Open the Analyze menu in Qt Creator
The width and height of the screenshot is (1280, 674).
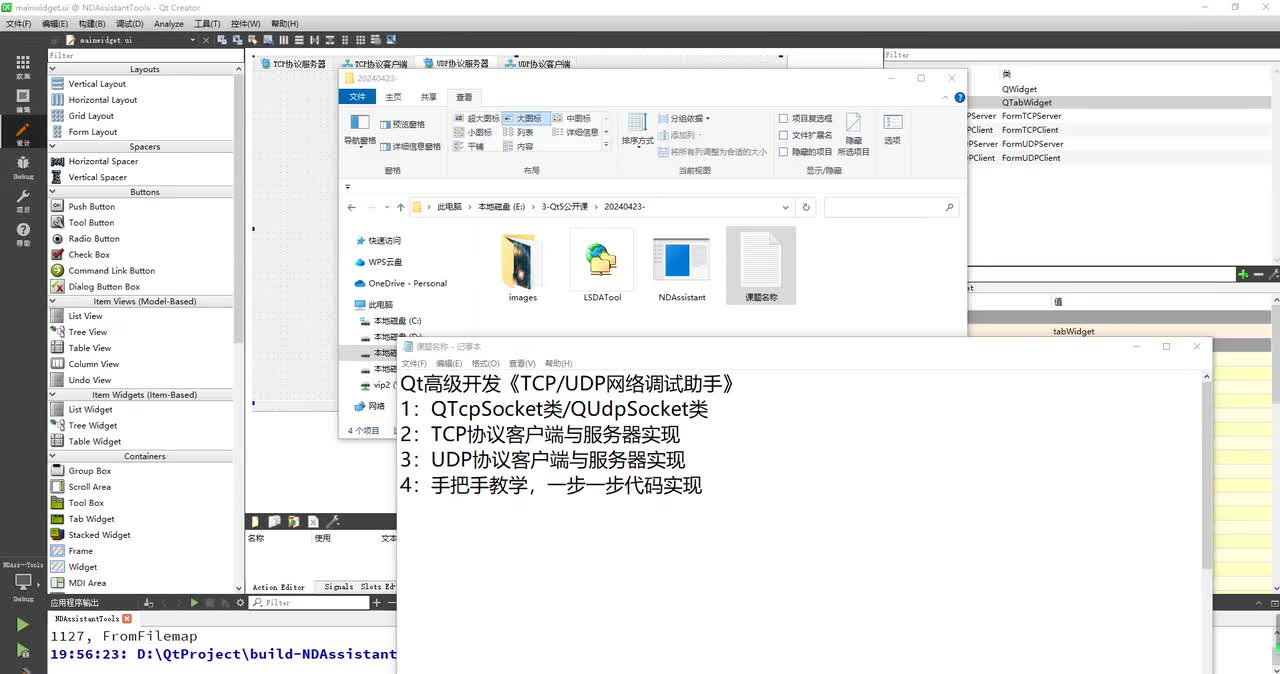169,23
